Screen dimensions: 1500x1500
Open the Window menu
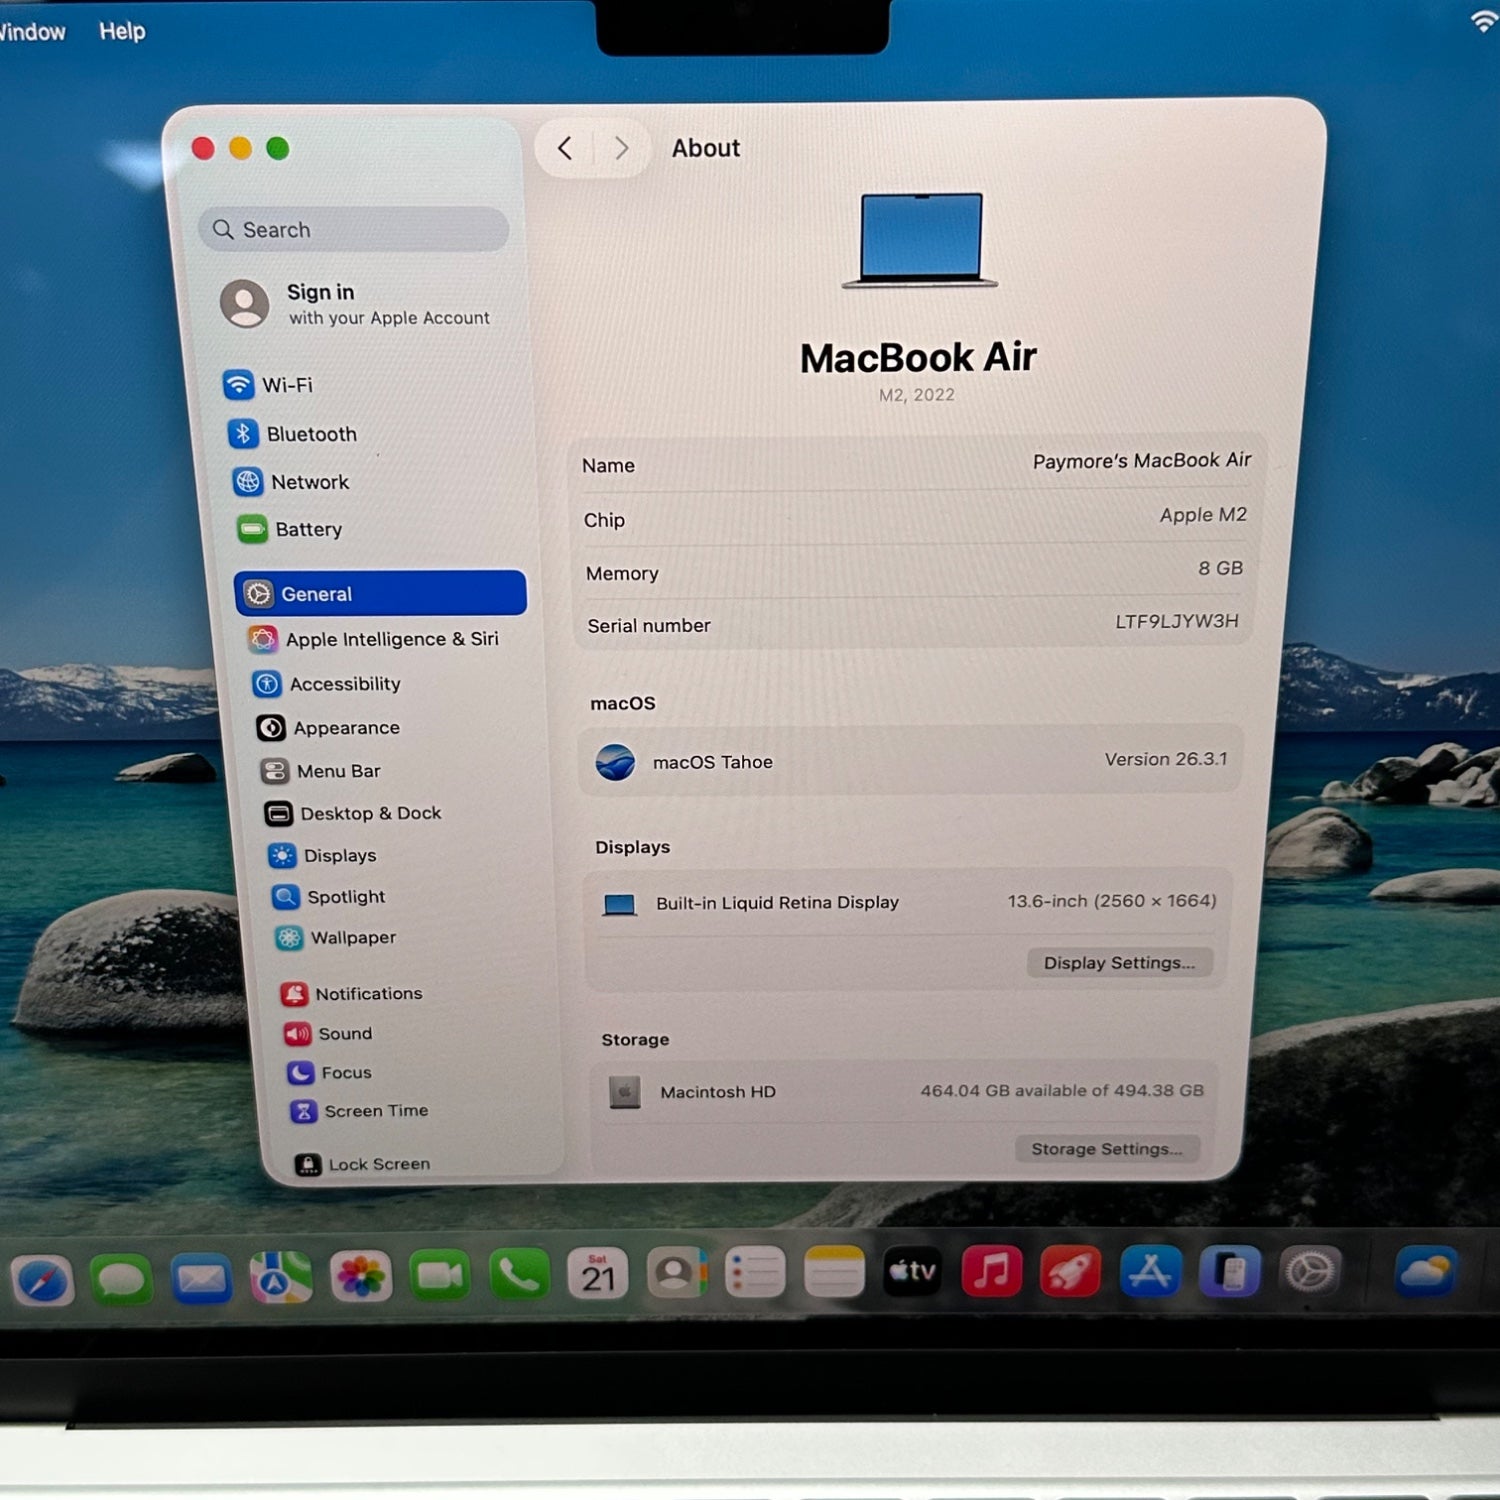point(32,32)
